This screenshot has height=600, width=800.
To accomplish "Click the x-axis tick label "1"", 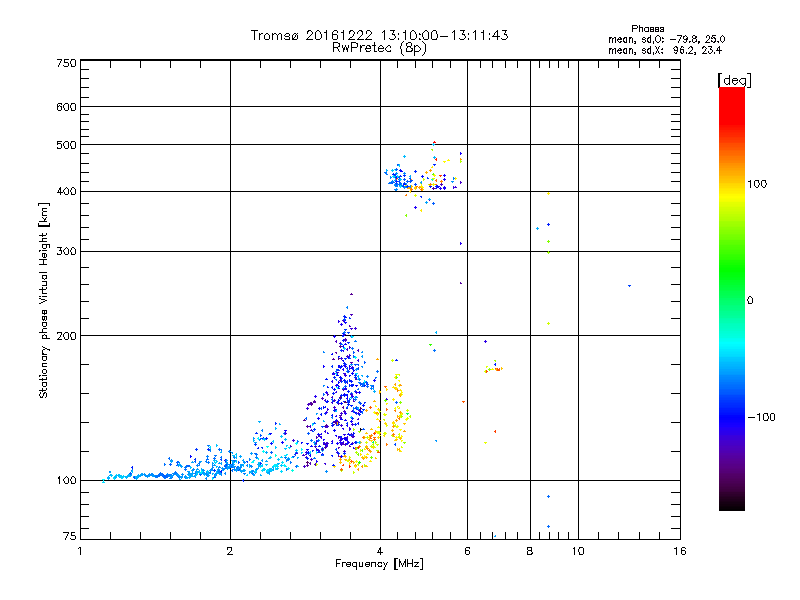I will [x=80, y=551].
